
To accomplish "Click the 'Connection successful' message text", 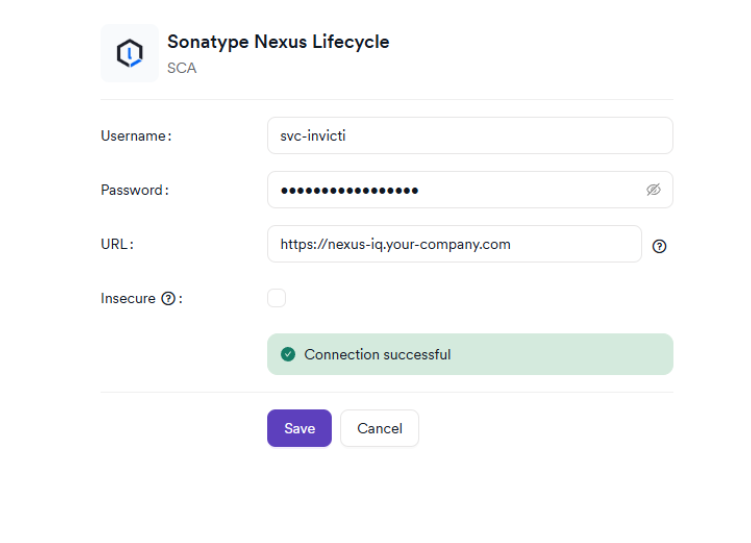I will point(377,354).
